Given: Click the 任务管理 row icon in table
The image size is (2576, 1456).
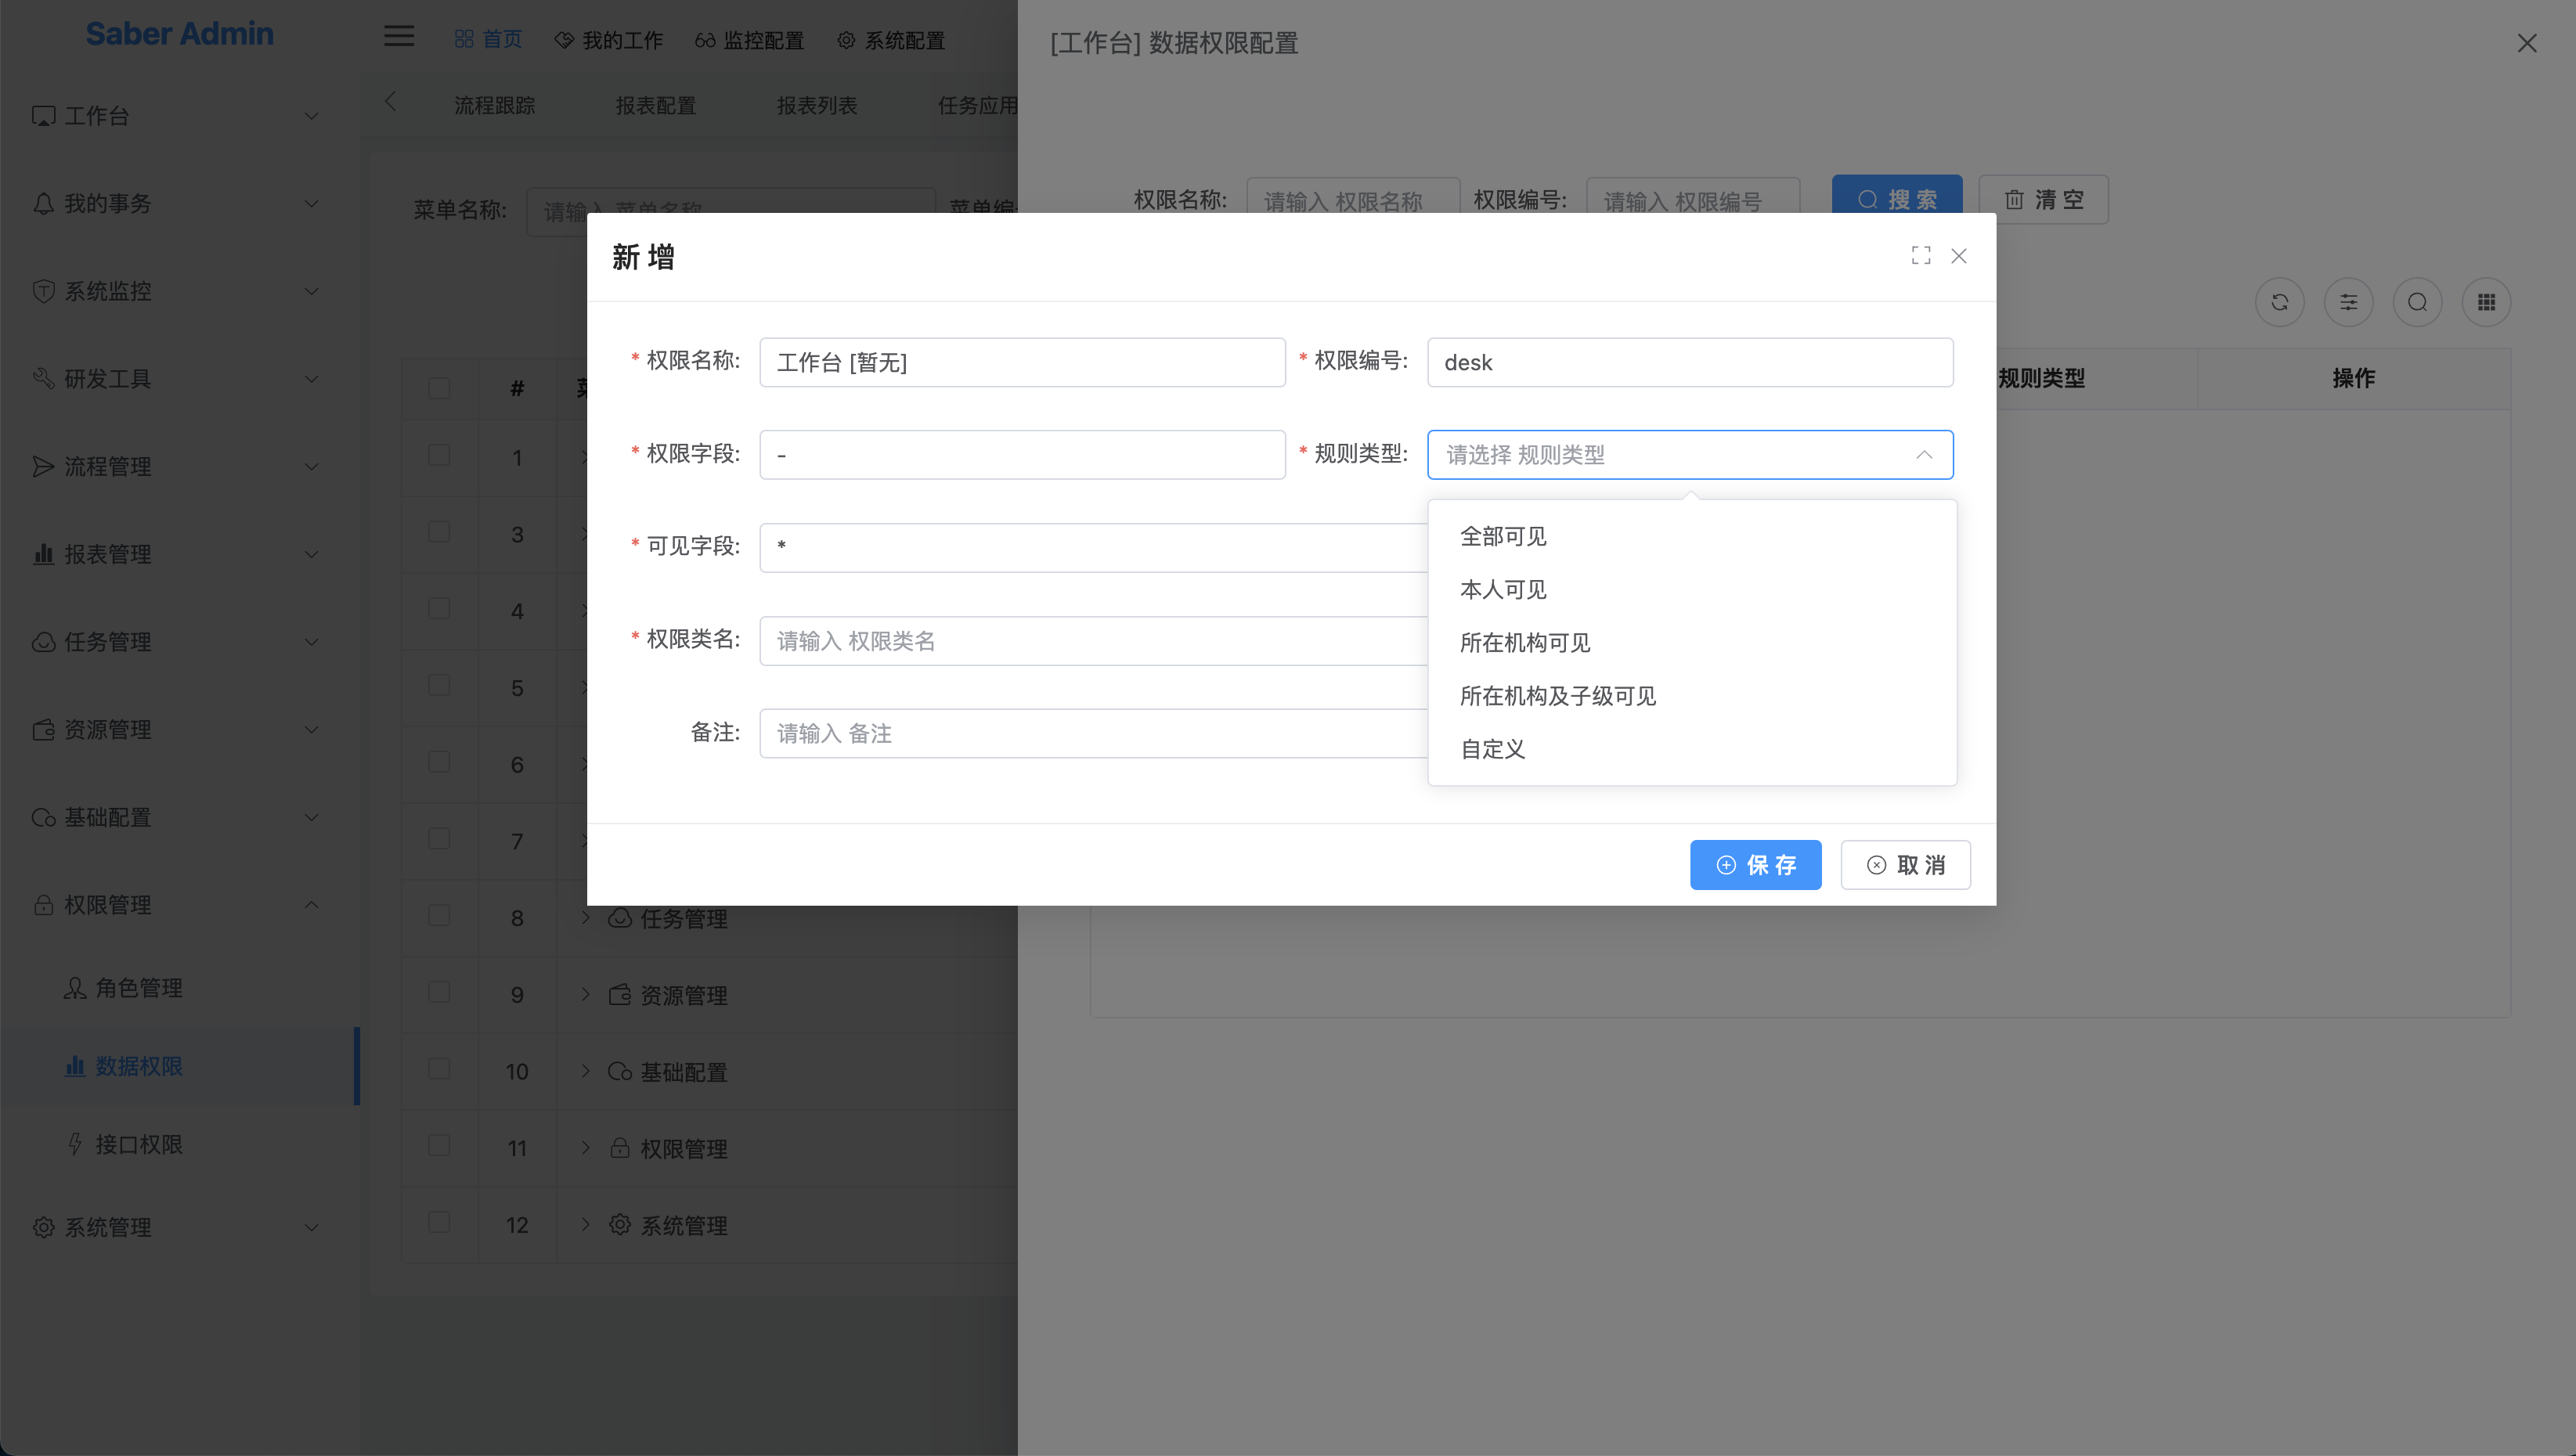Looking at the screenshot, I should [620, 918].
